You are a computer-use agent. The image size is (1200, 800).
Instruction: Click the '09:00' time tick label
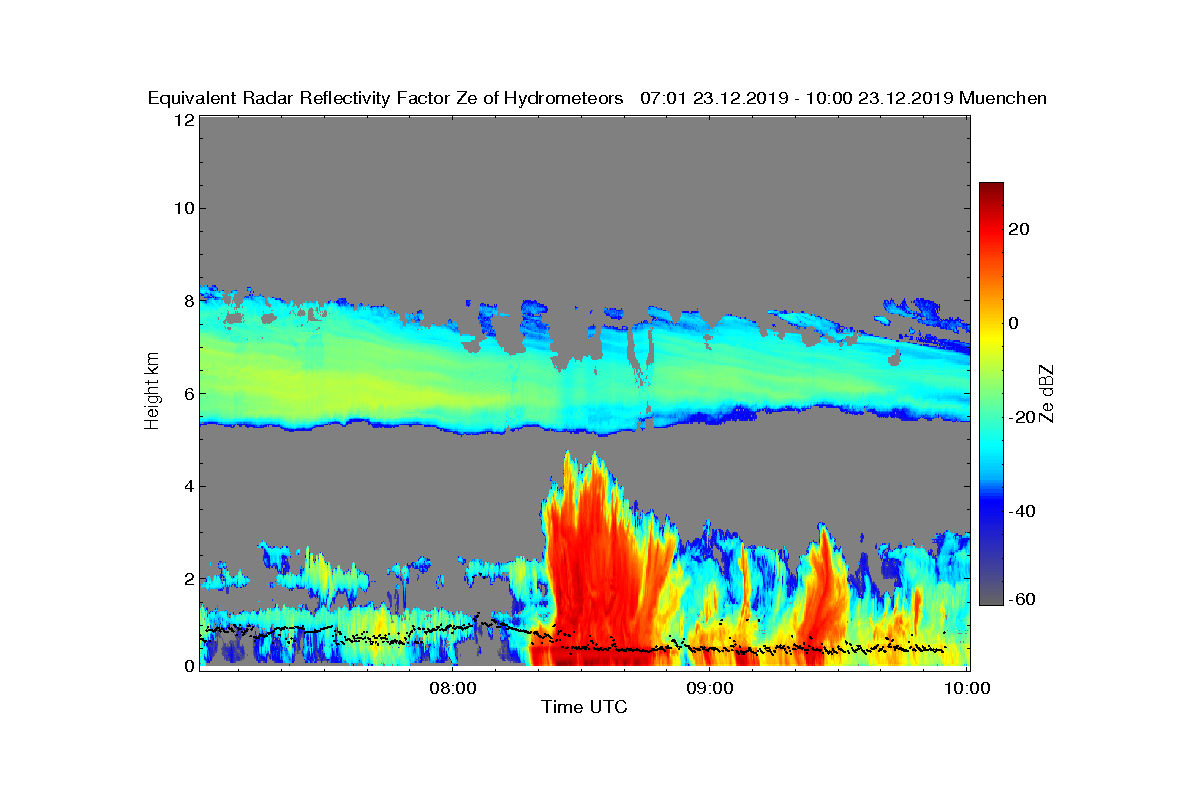tap(711, 688)
